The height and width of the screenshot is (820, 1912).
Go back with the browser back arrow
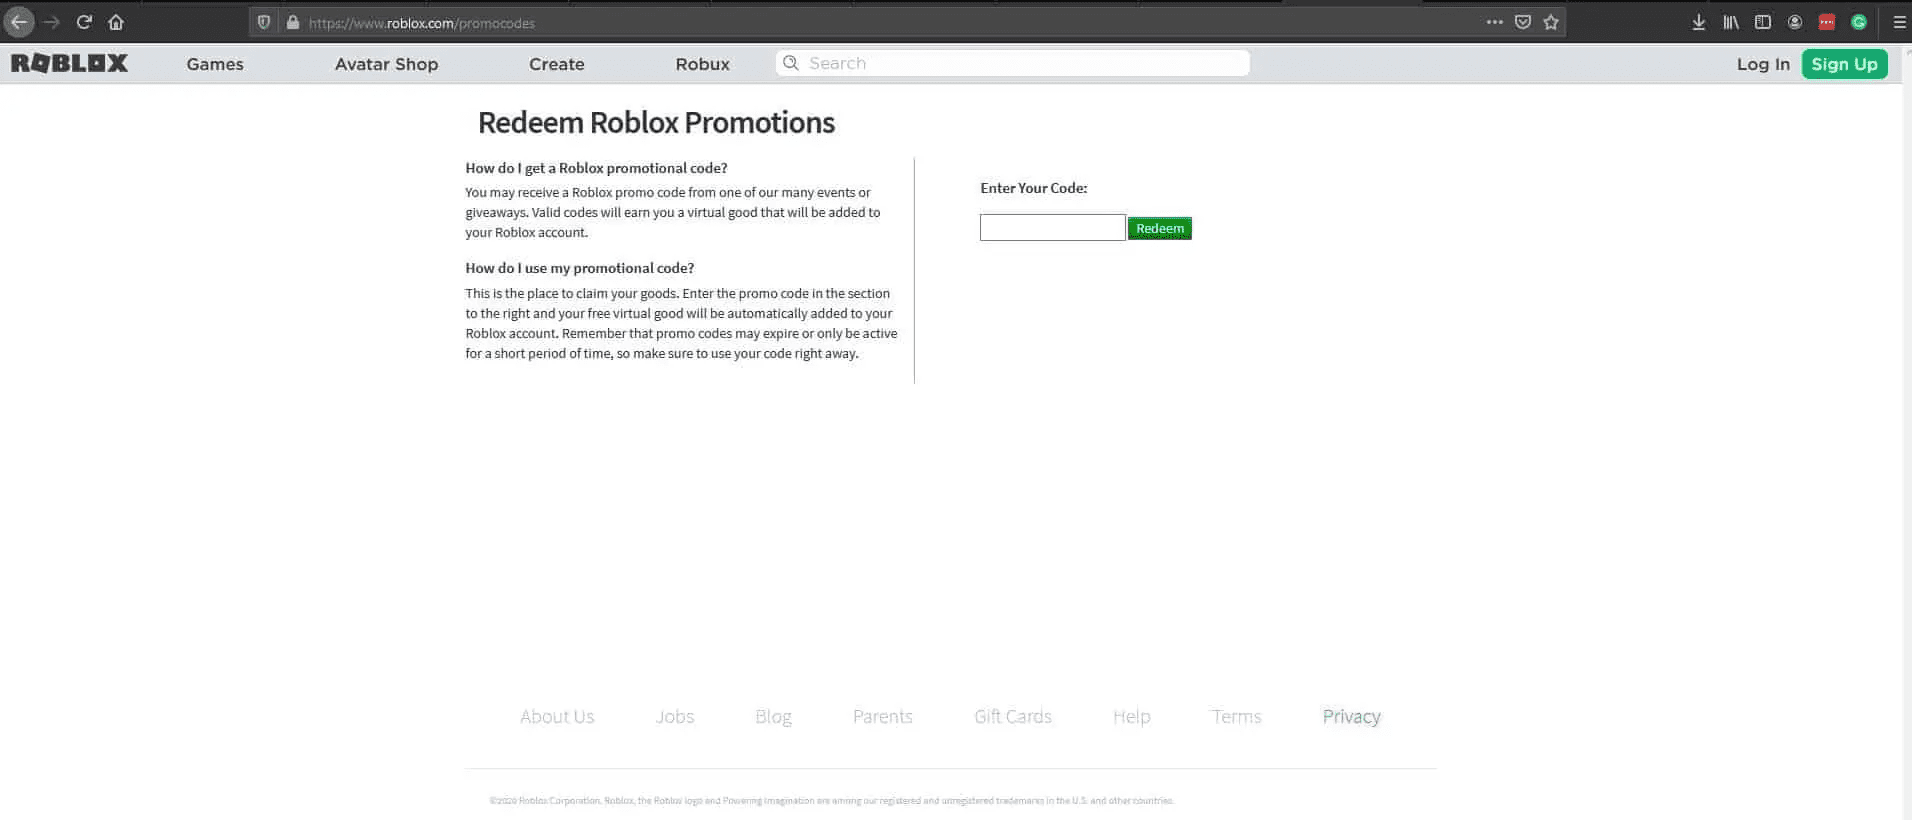pyautogui.click(x=19, y=22)
